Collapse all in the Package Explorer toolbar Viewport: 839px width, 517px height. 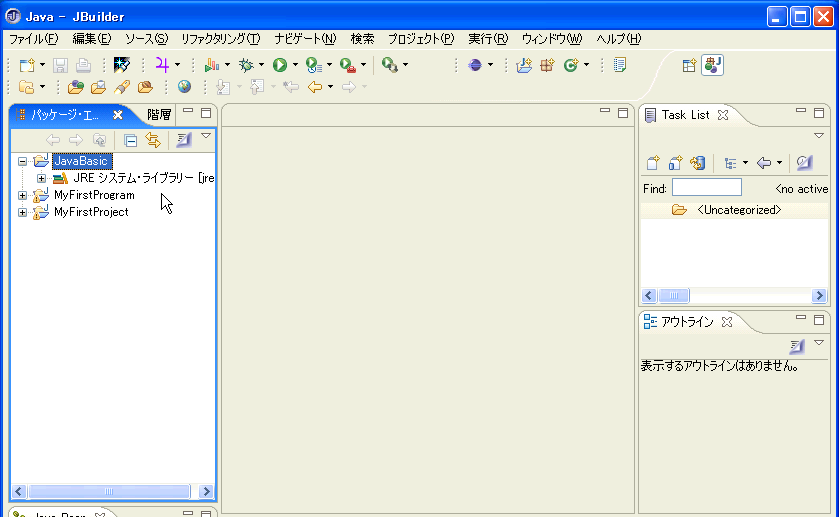[130, 140]
